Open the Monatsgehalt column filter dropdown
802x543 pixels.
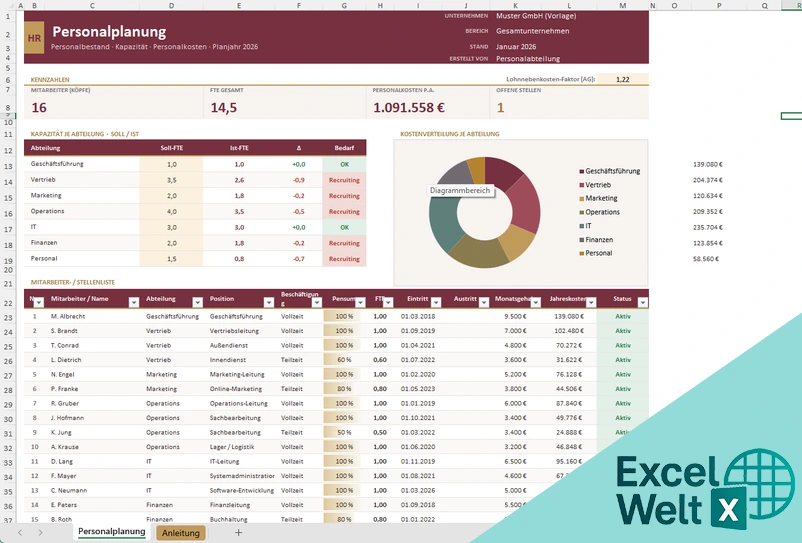[536, 303]
